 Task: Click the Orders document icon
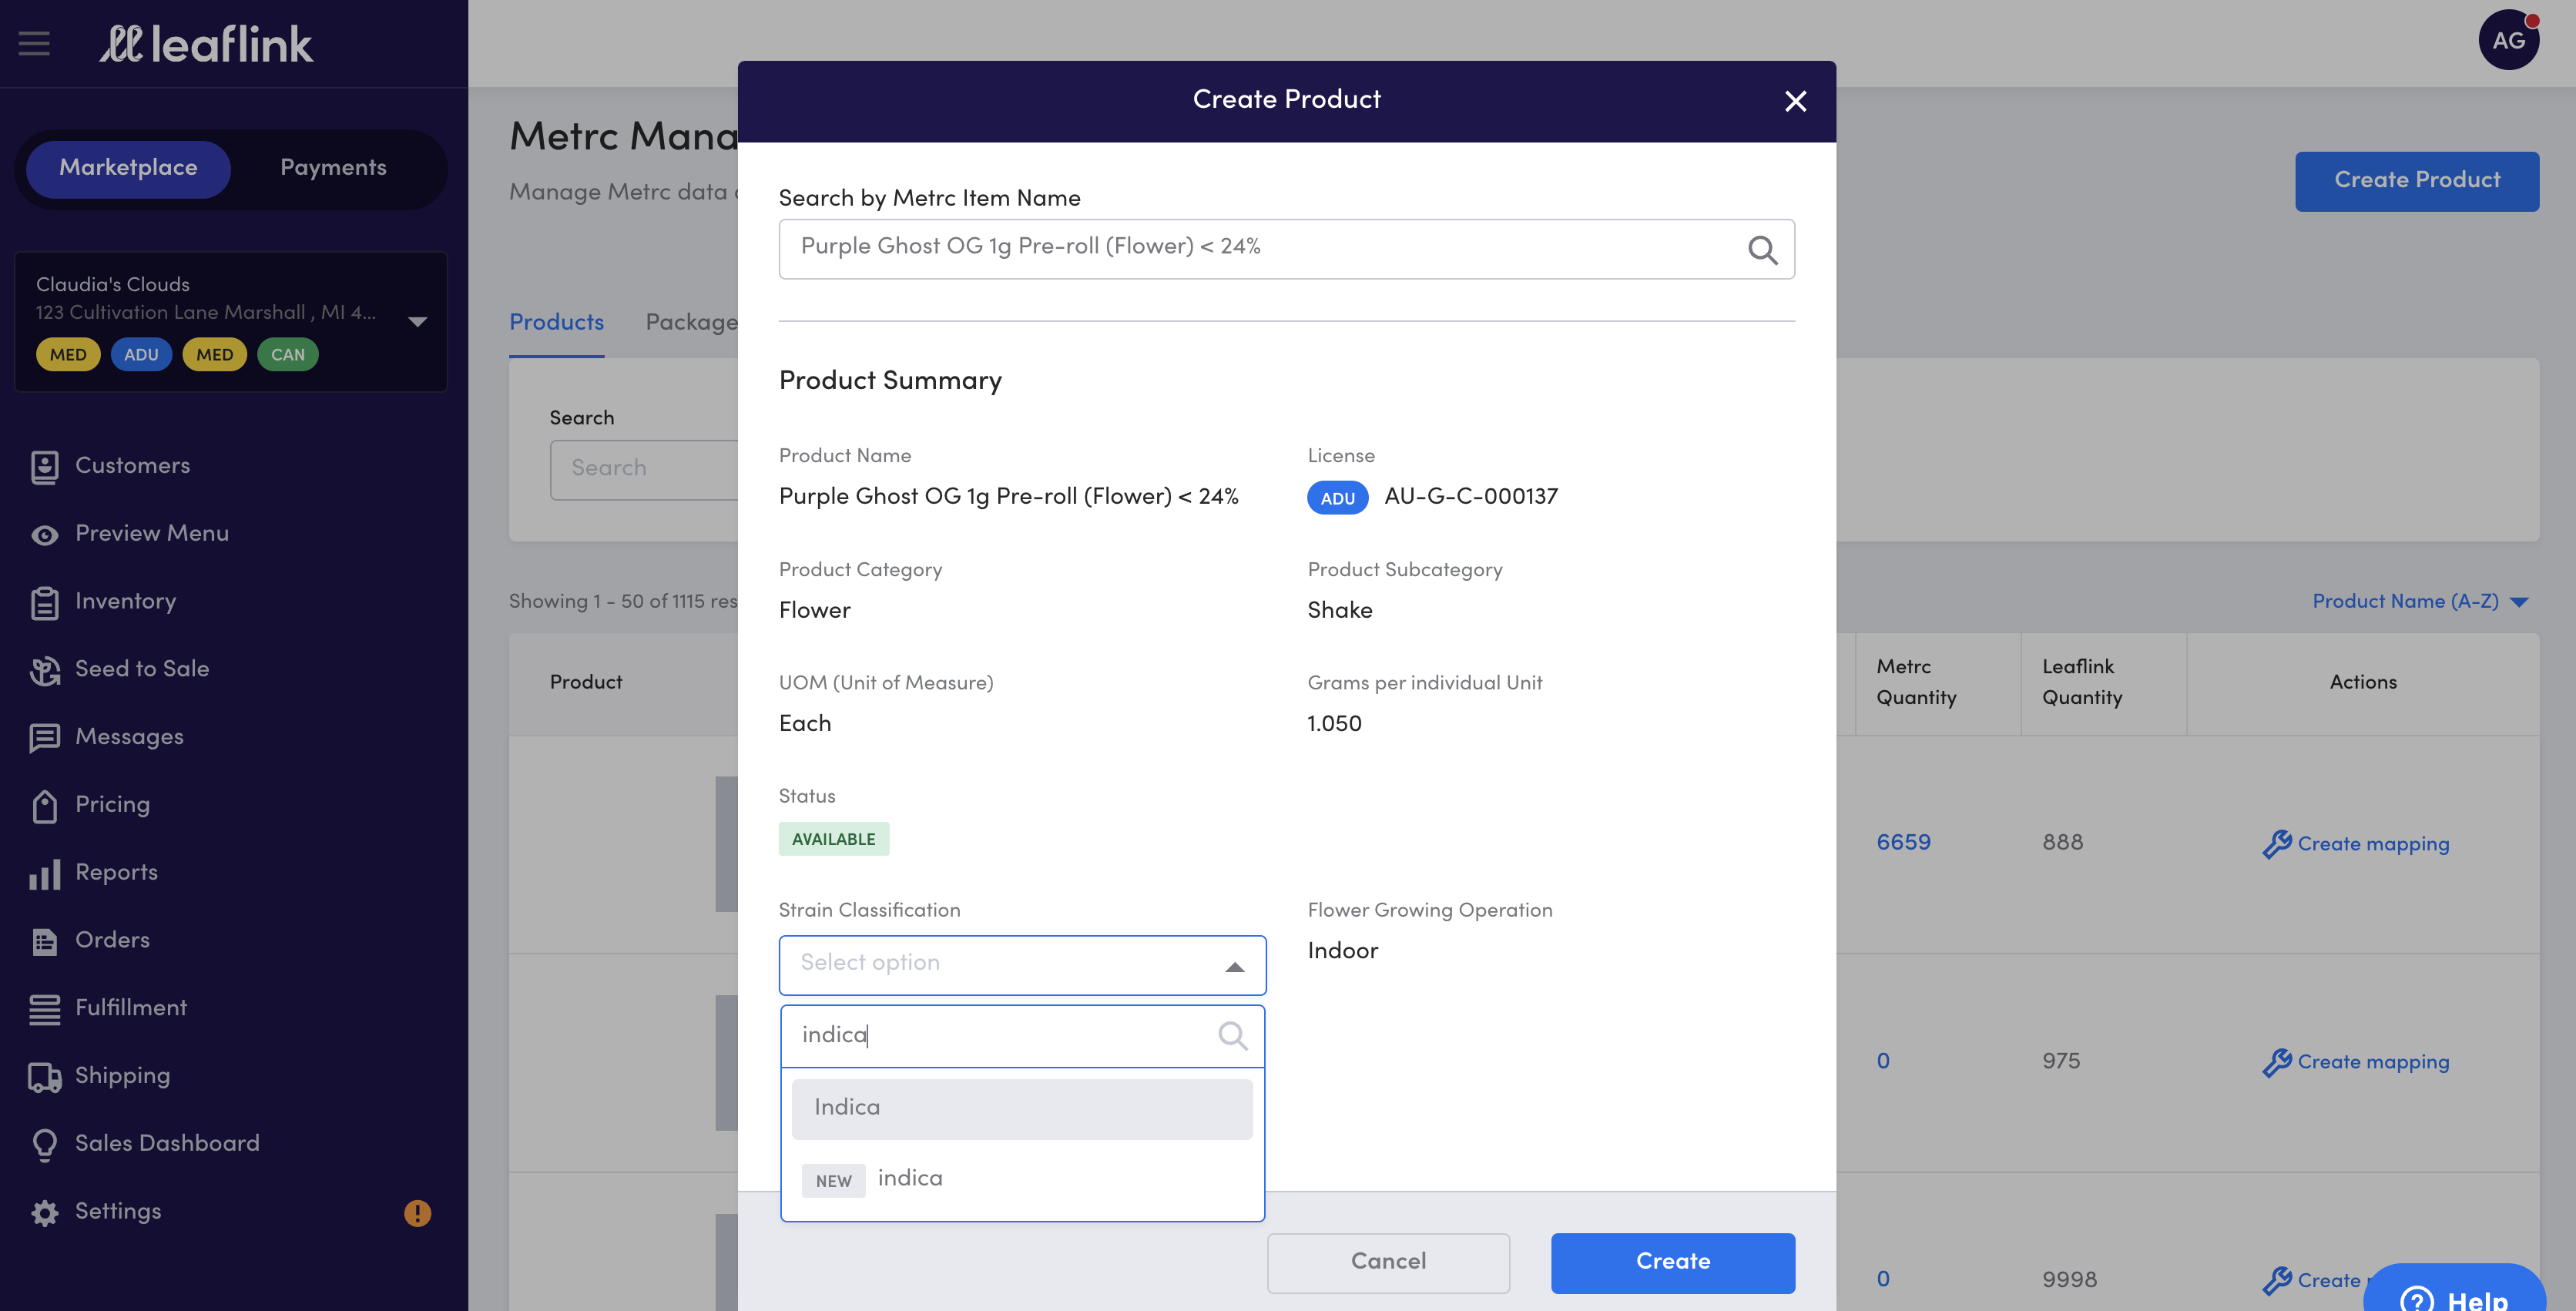click(x=44, y=941)
